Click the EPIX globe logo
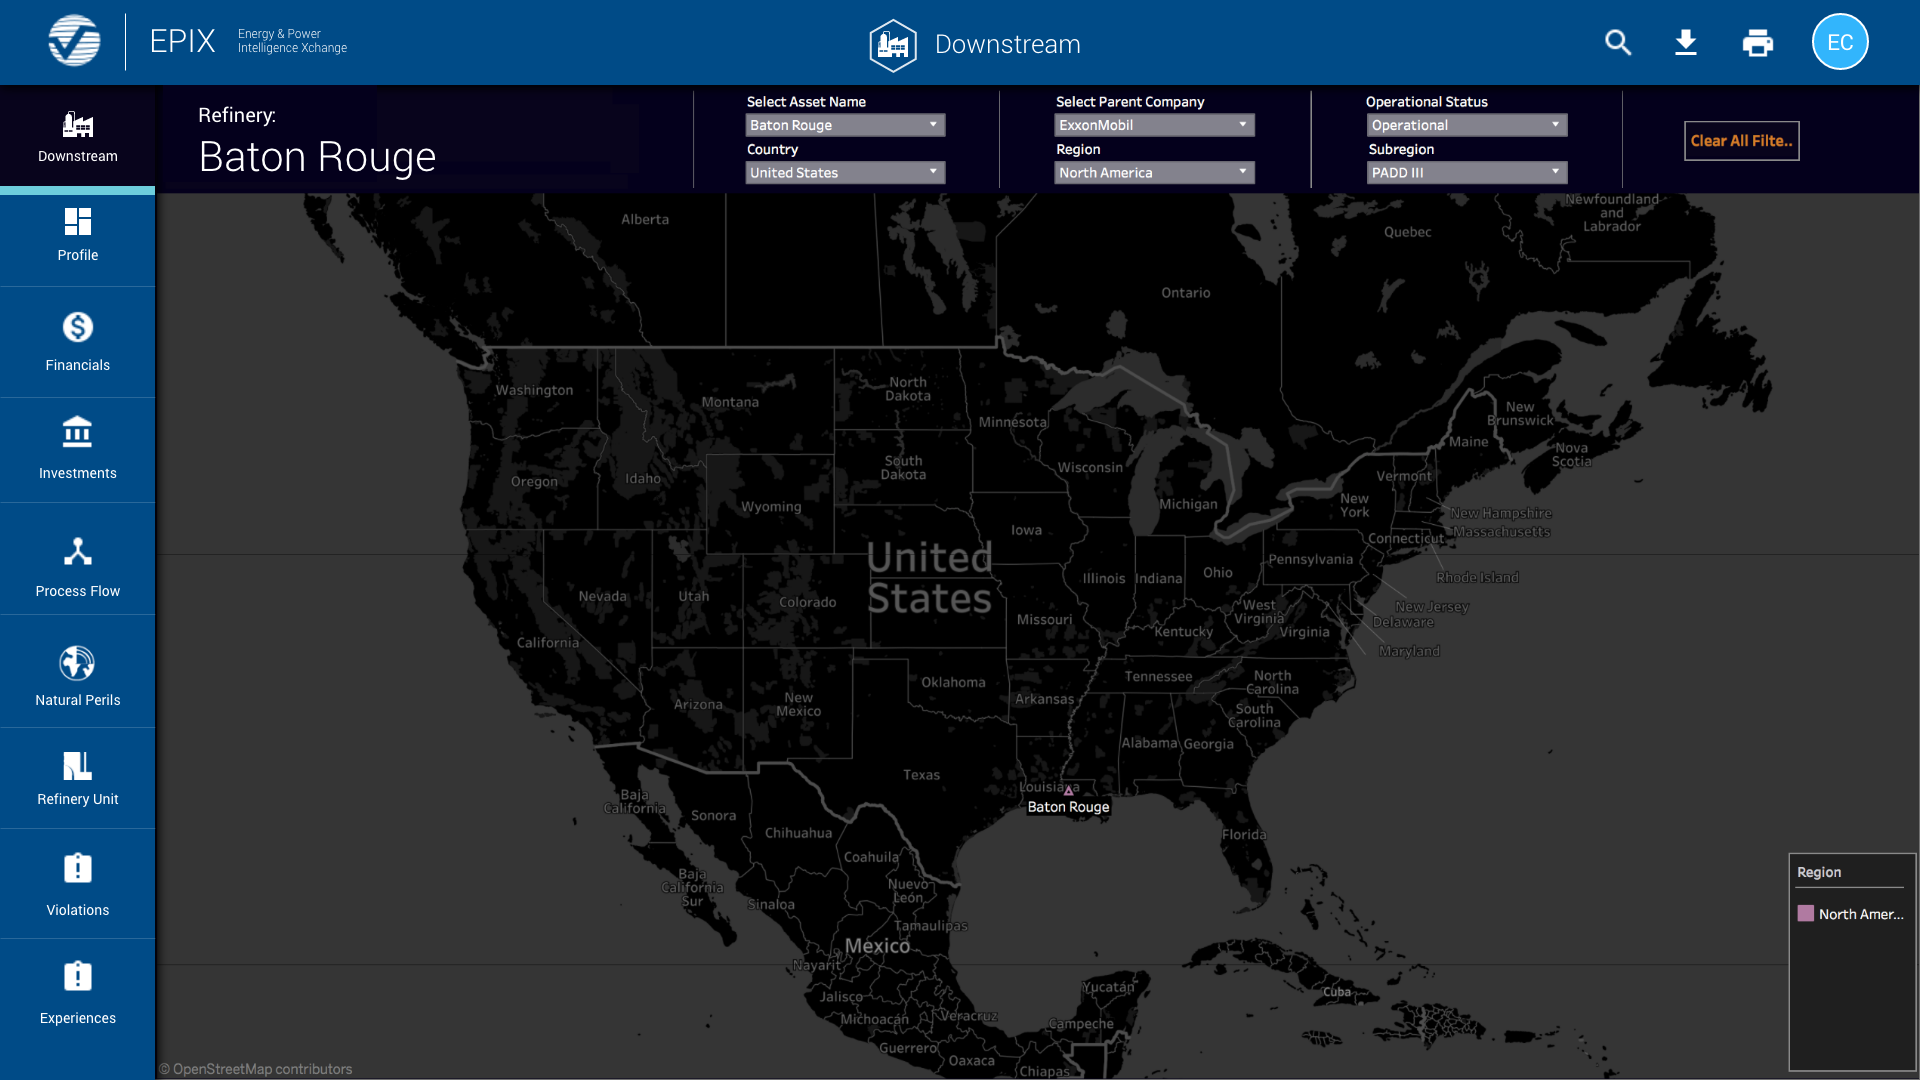This screenshot has height=1080, width=1920. pos(74,42)
